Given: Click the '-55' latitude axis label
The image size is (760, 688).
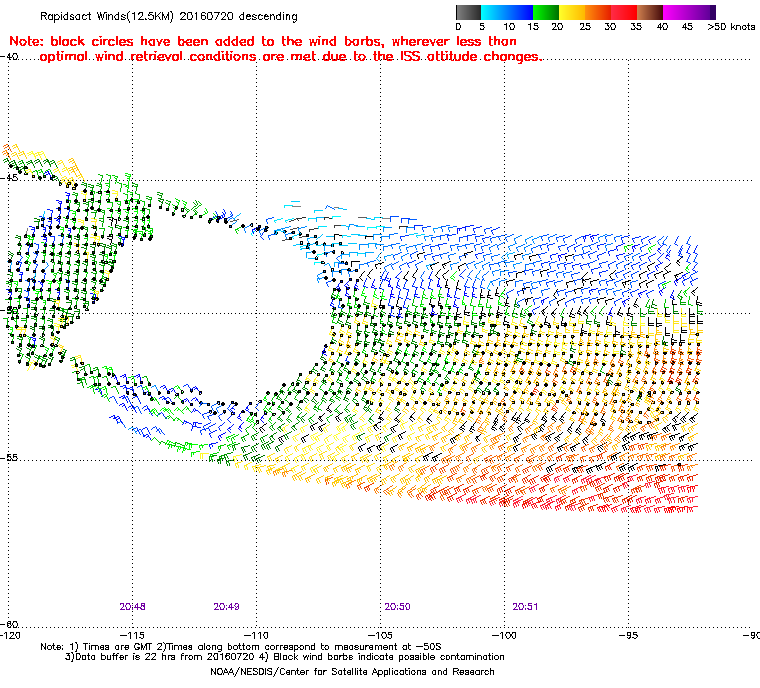Looking at the screenshot, I should 9,458.
